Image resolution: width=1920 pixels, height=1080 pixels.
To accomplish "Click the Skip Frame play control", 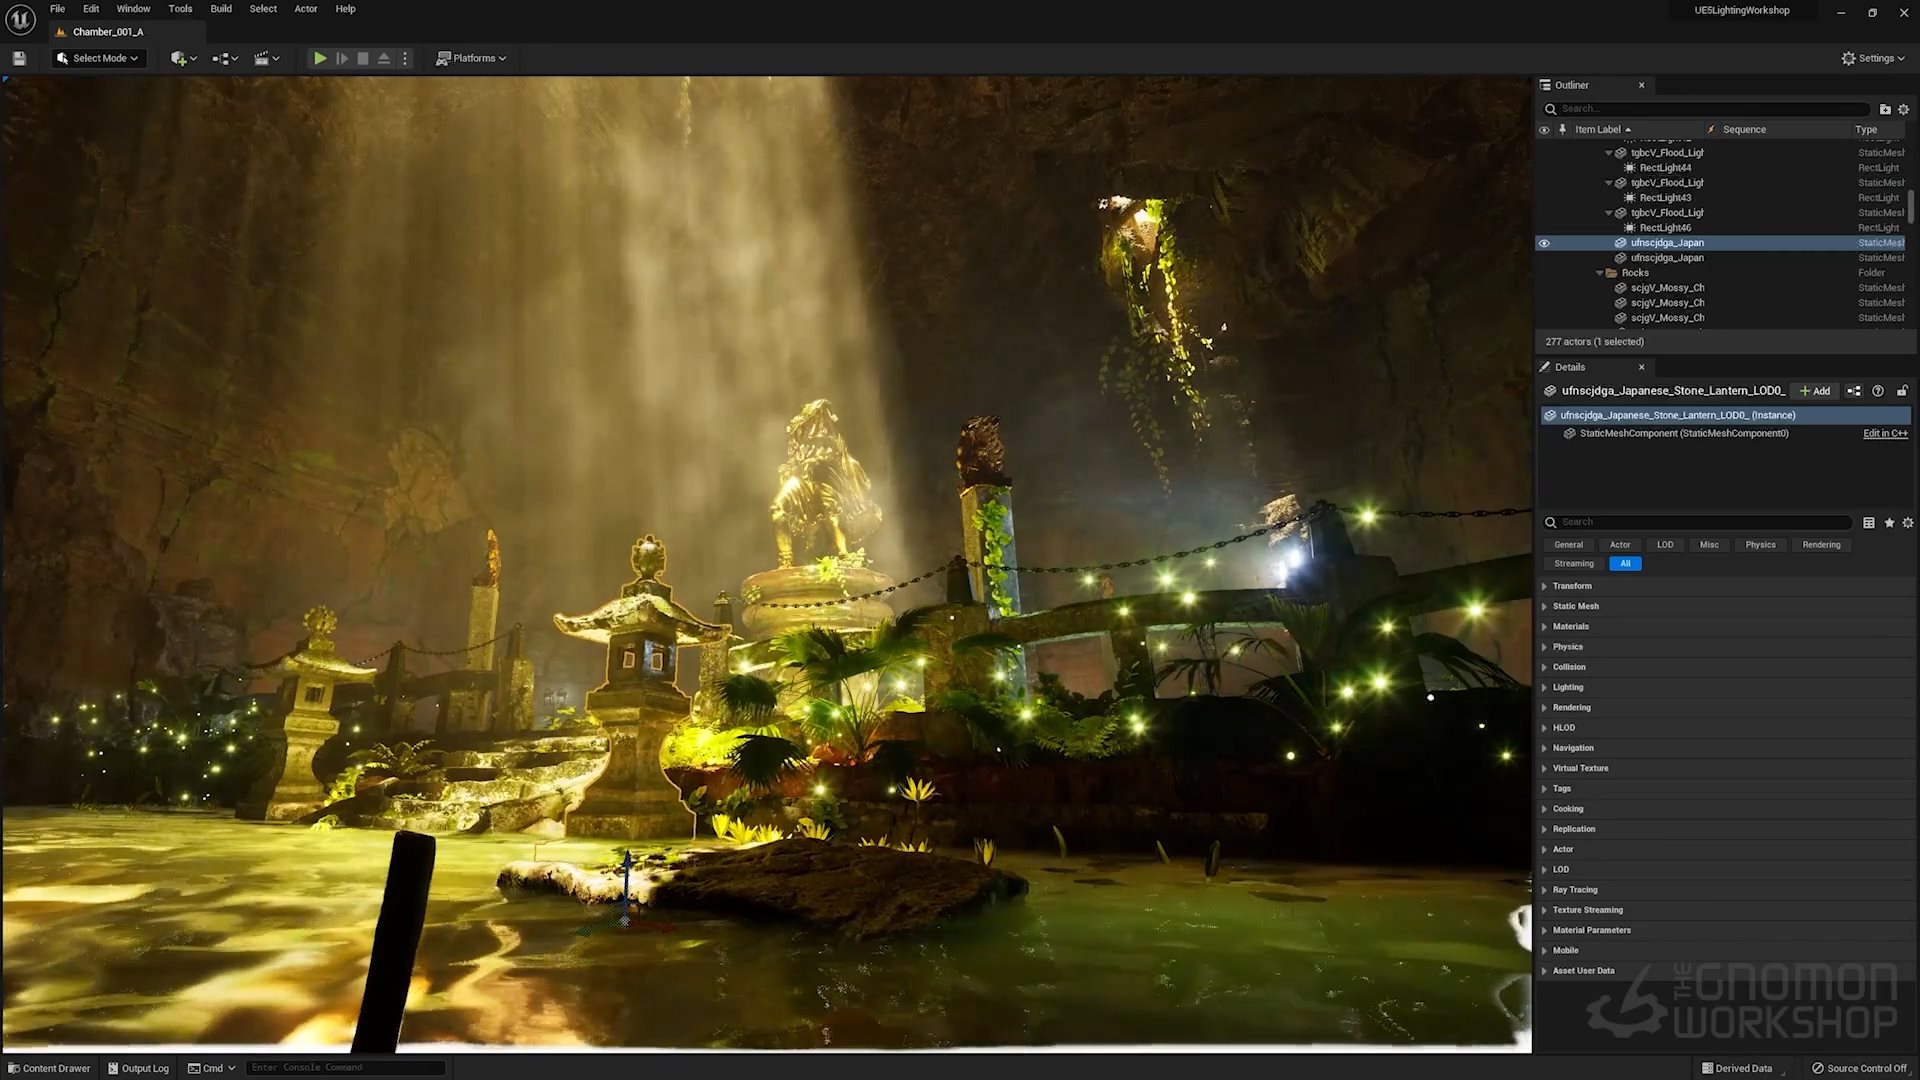I will [342, 58].
